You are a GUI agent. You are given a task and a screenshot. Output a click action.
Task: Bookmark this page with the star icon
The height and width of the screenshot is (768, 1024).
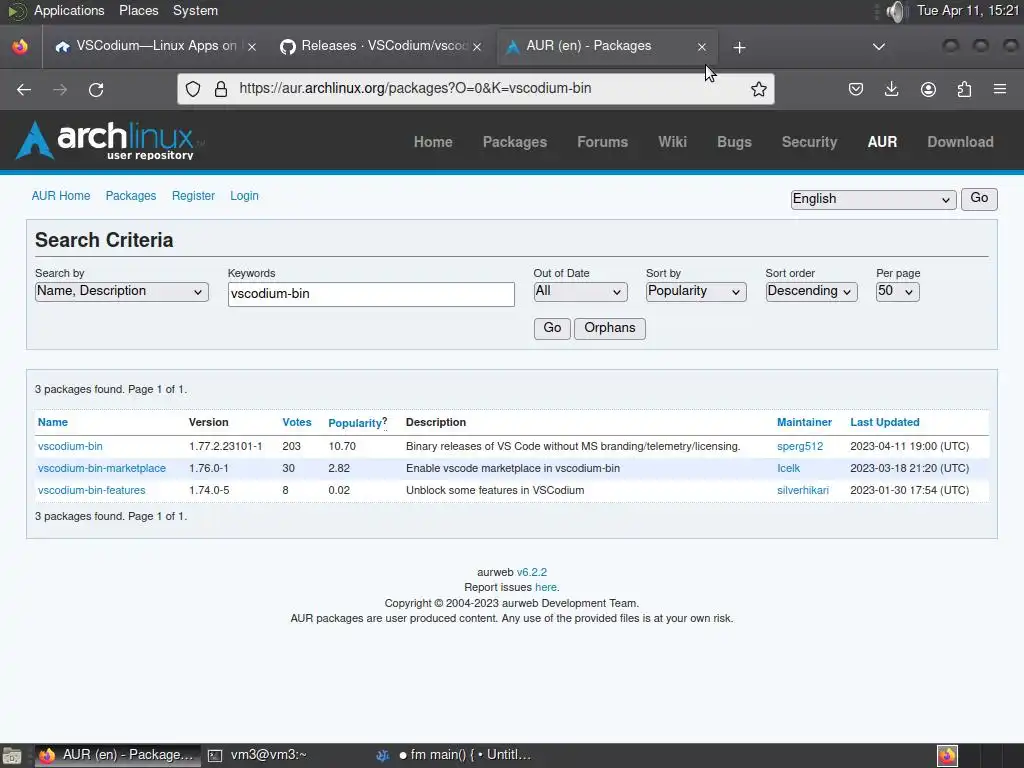(758, 89)
